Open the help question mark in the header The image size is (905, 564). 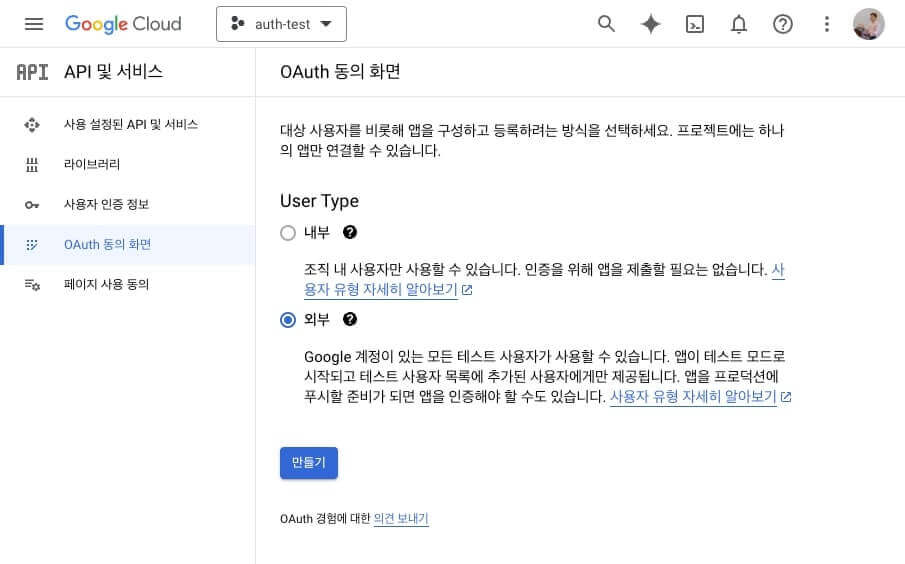783,24
